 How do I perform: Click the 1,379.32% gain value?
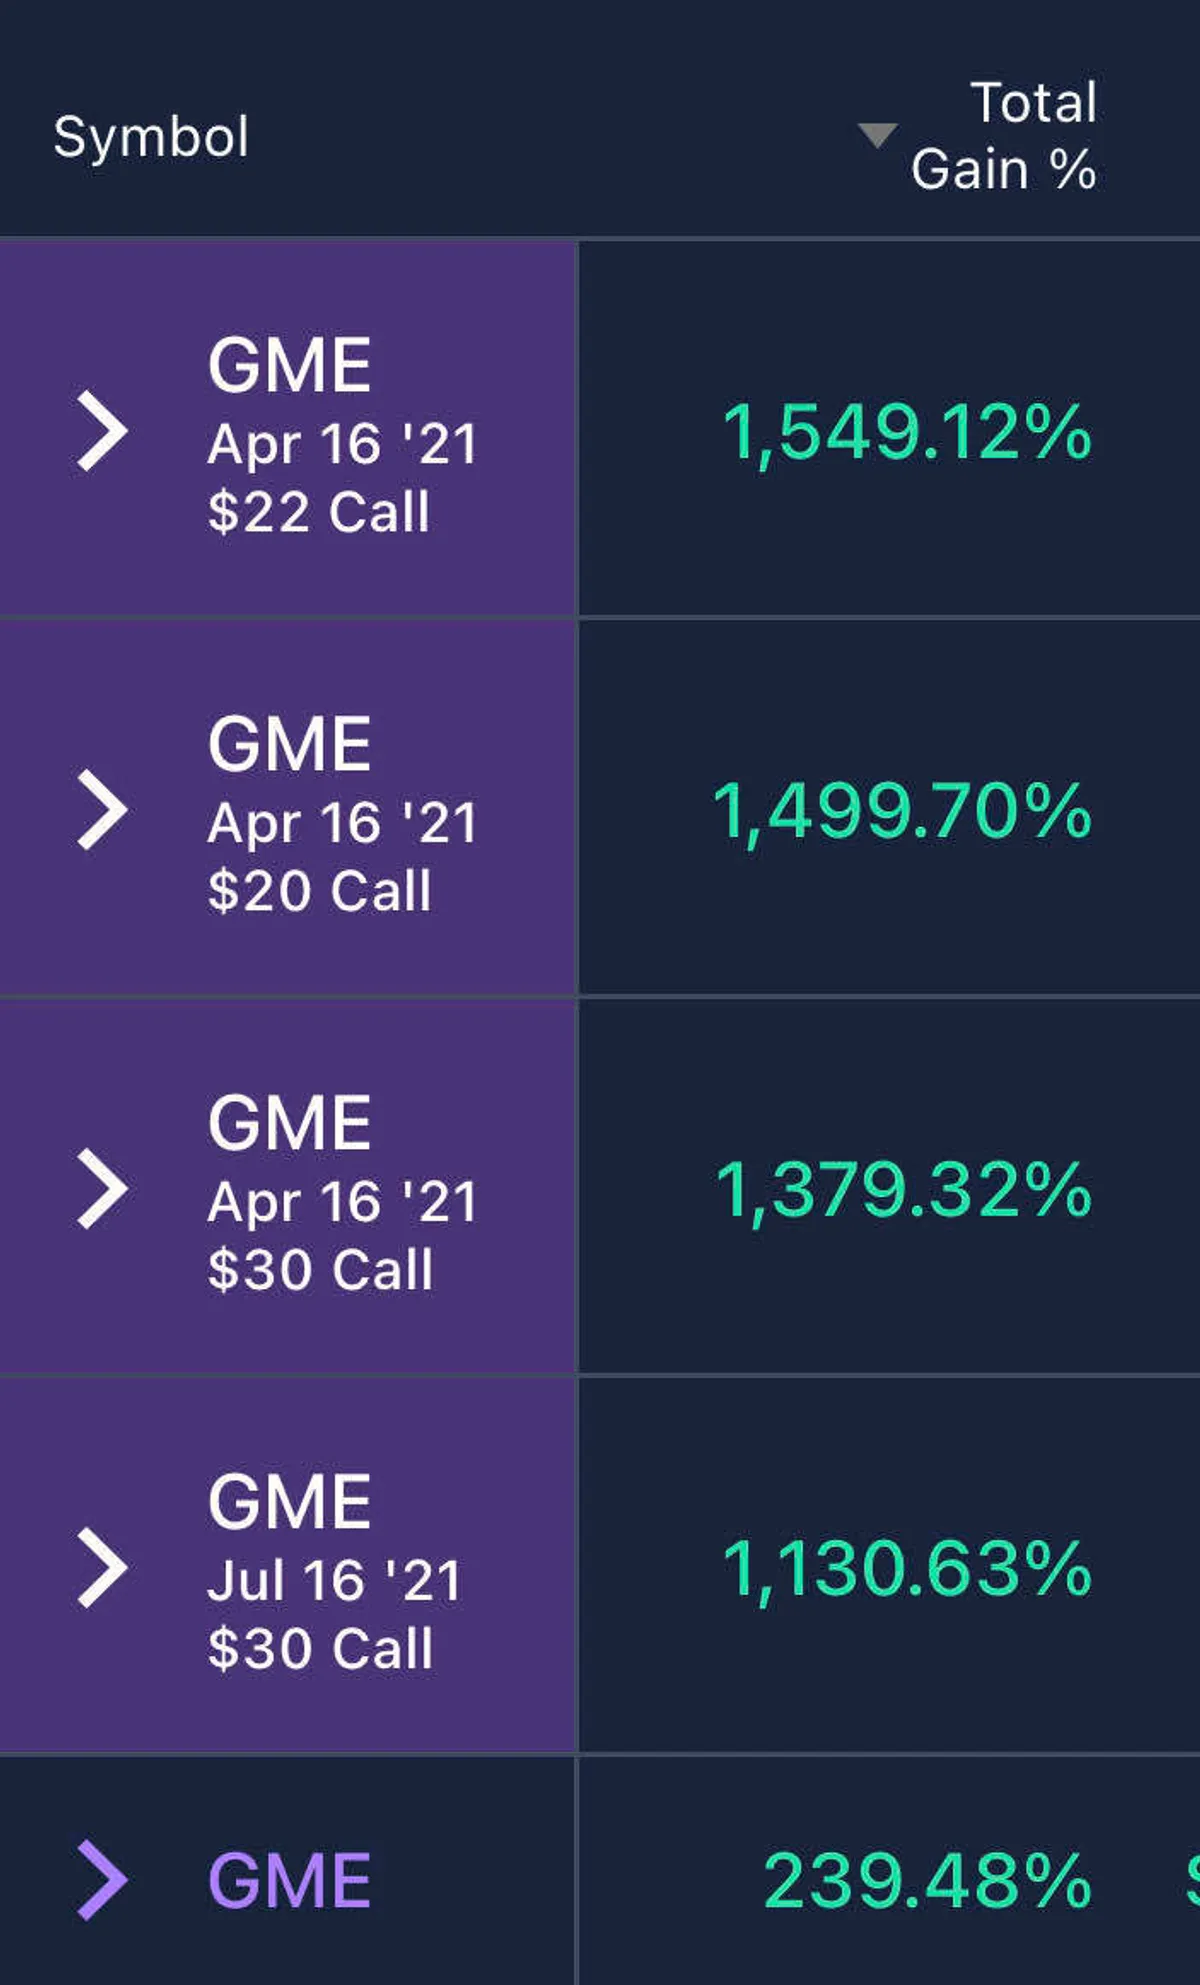pos(903,1190)
